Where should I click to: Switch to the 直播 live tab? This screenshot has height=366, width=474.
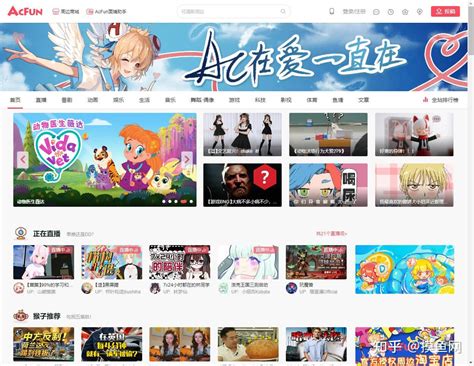41,100
